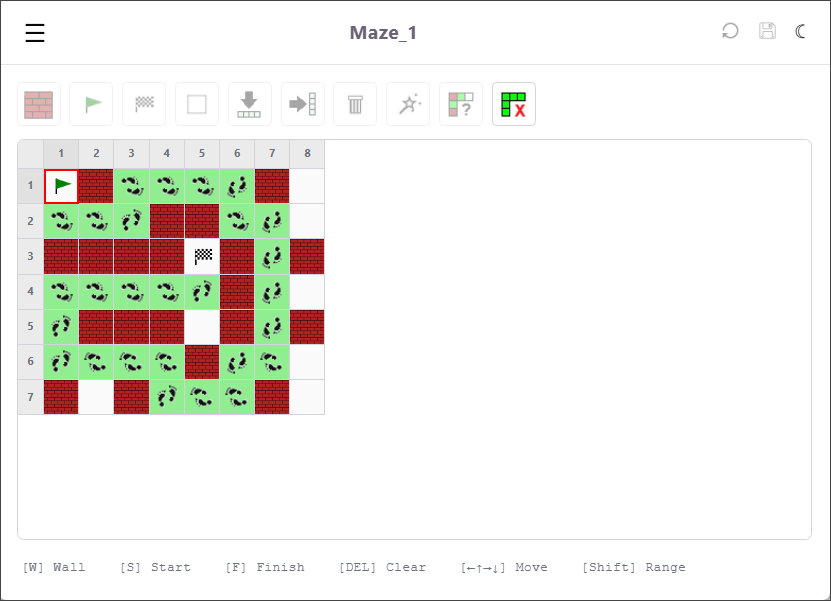The height and width of the screenshot is (601, 831).
Task: Click column header 8
Action: [x=307, y=153]
